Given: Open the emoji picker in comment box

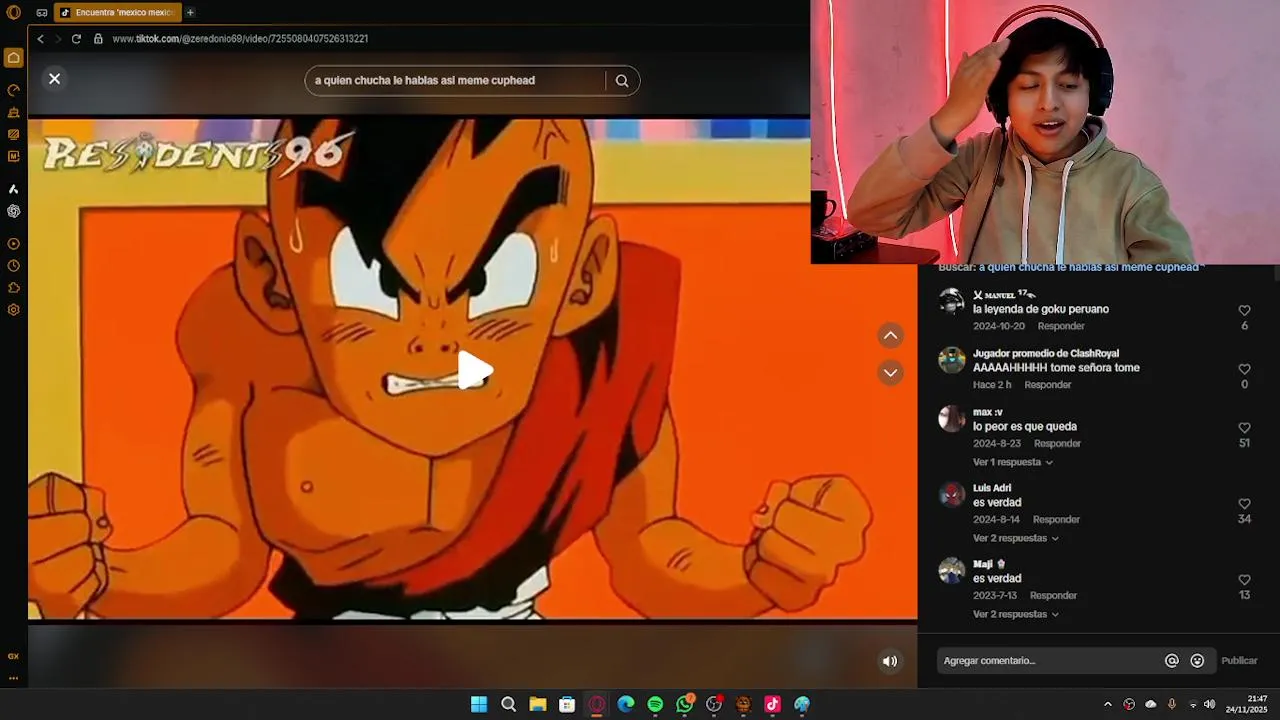Looking at the screenshot, I should [x=1197, y=661].
